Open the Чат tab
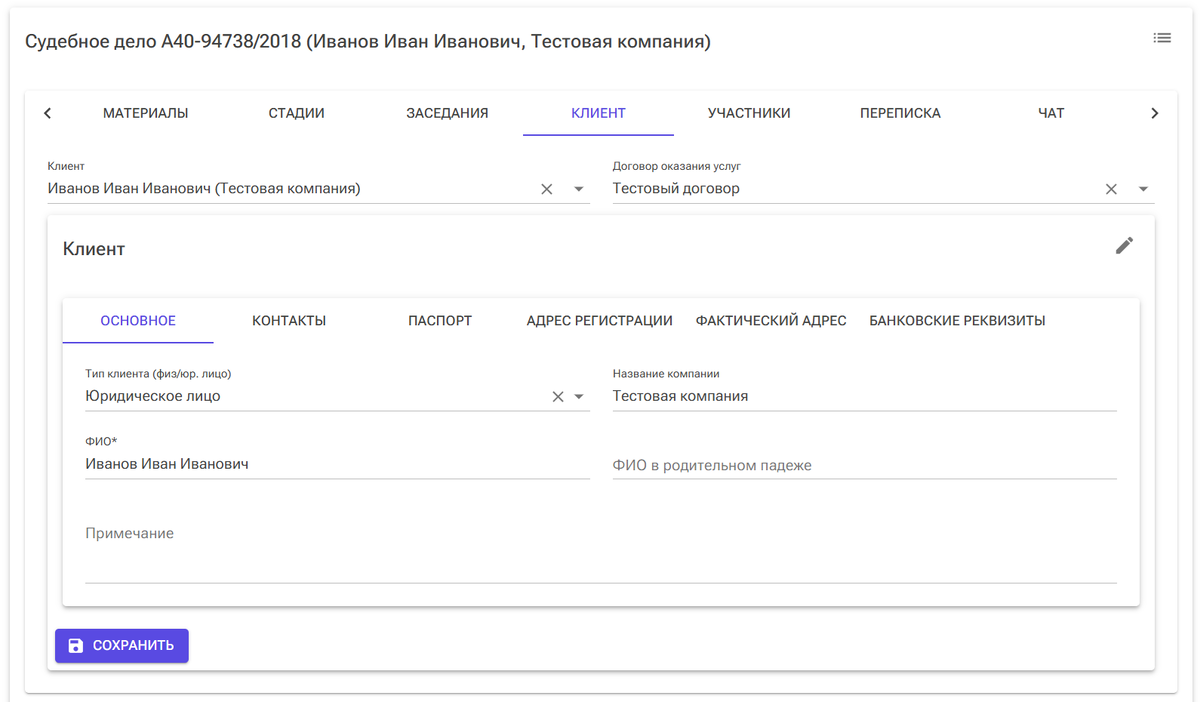1200x702 pixels. pyautogui.click(x=1051, y=113)
